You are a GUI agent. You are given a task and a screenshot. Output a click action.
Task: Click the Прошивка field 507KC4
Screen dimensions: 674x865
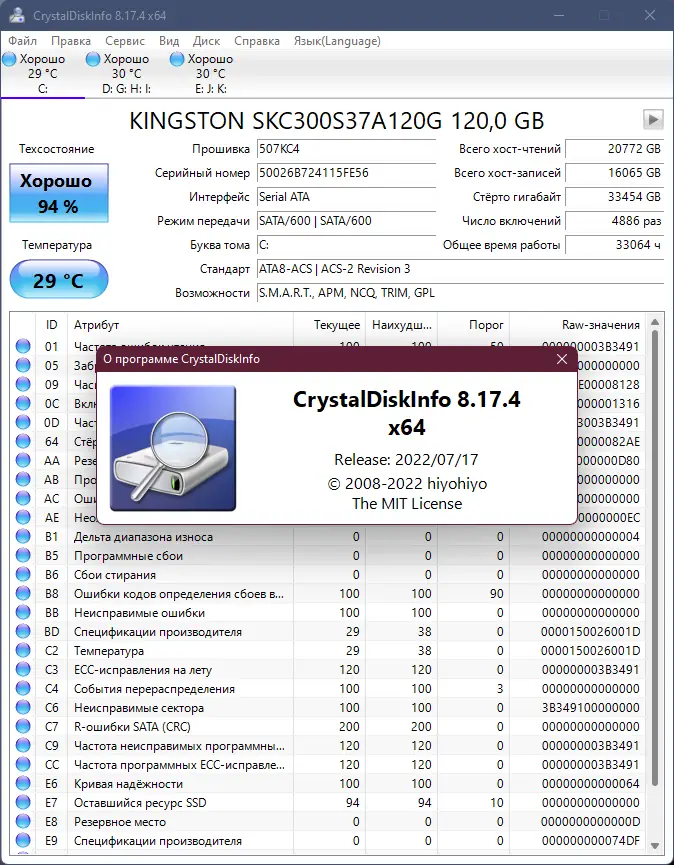pyautogui.click(x=346, y=149)
